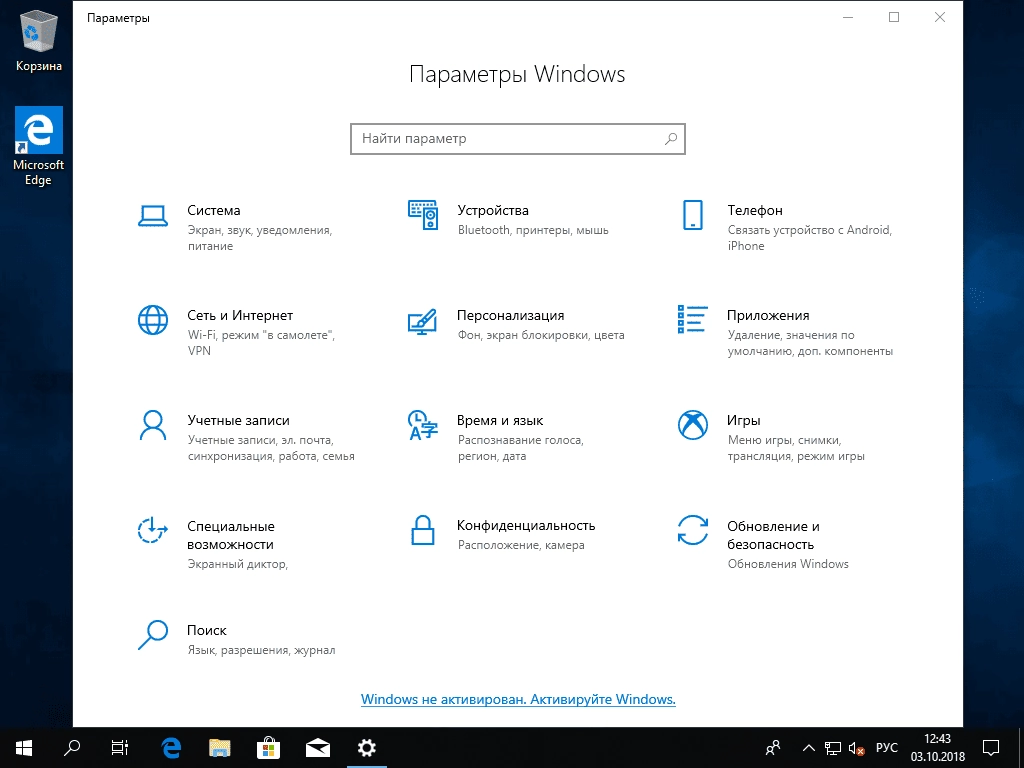Select the Корзина desktop icon
Image resolution: width=1024 pixels, height=768 pixels.
[39, 38]
